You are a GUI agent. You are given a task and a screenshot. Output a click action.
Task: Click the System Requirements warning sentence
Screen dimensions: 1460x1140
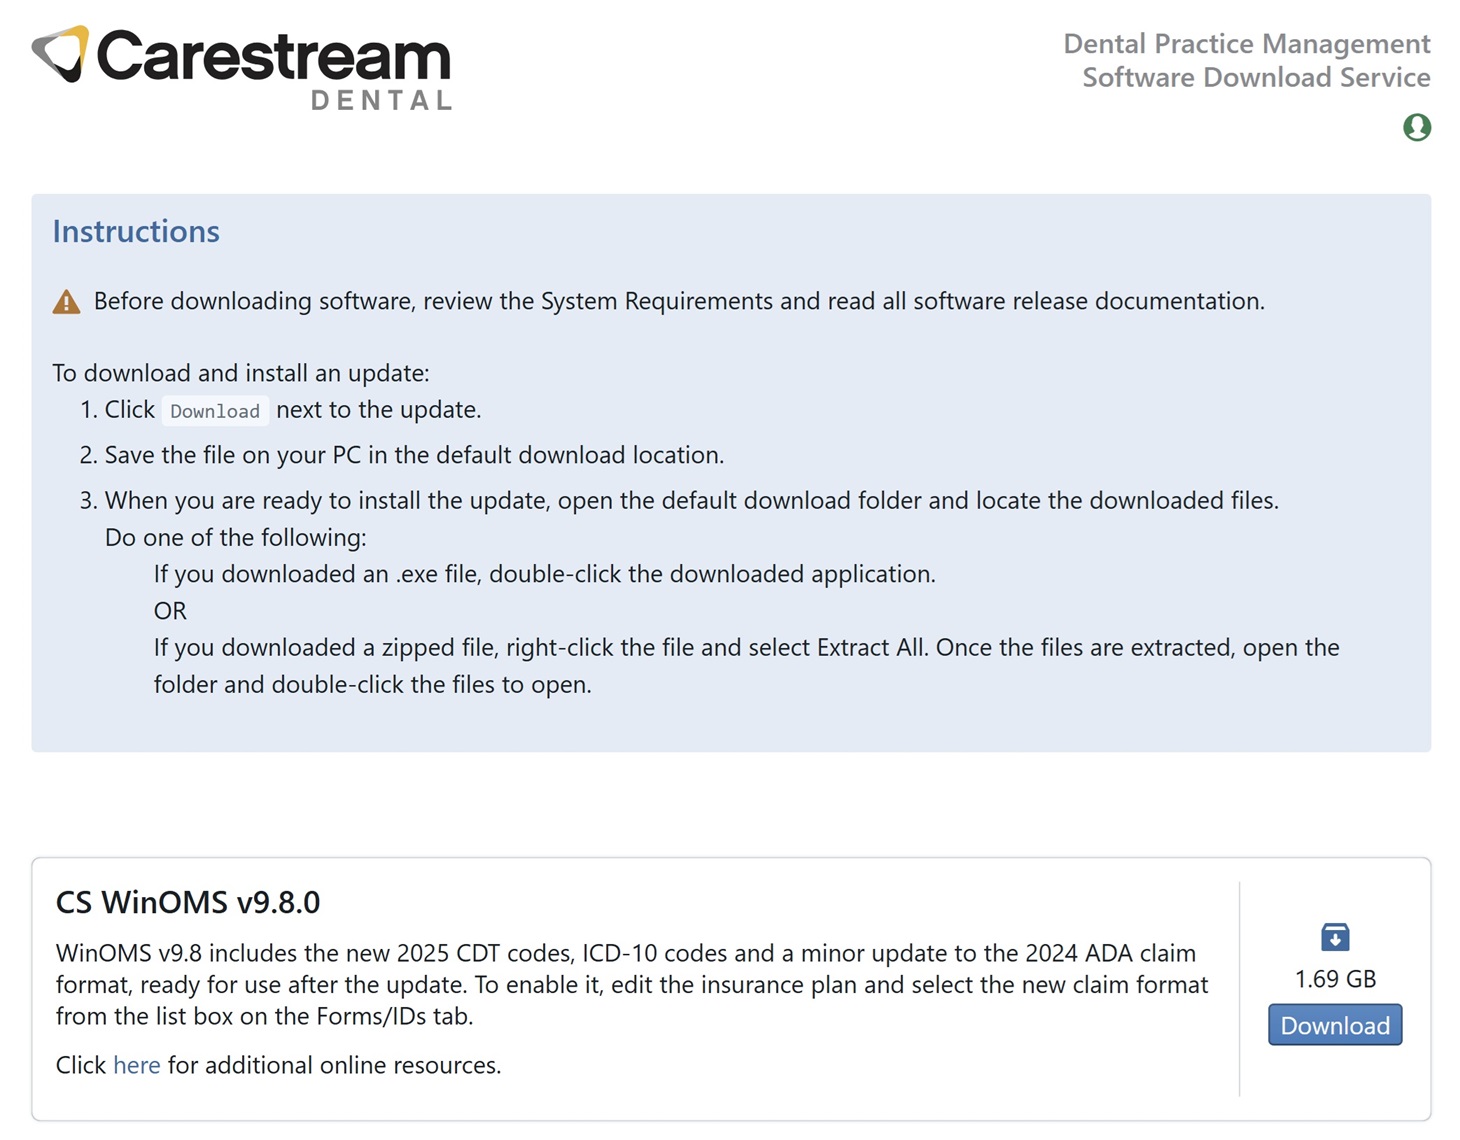(679, 301)
